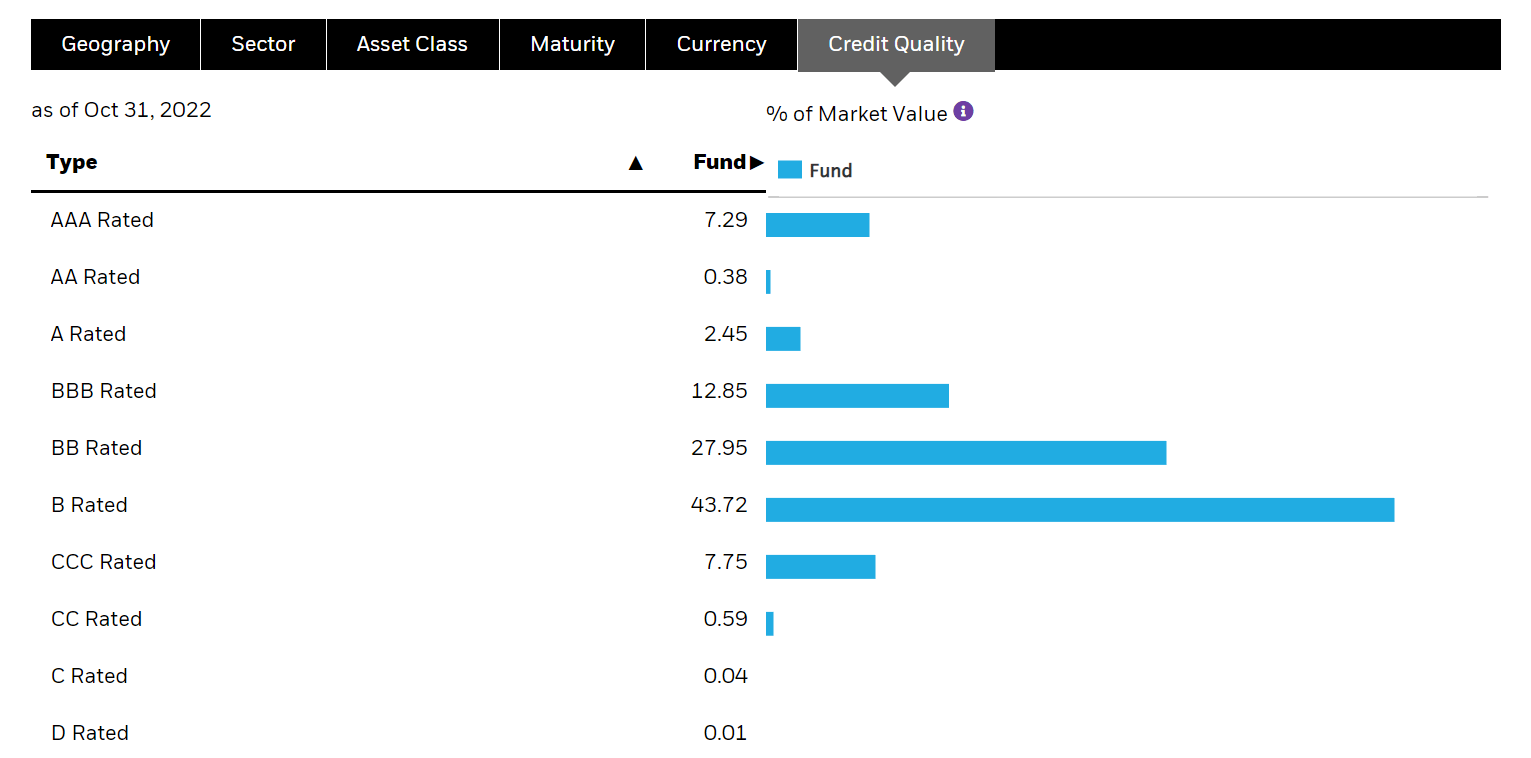Show the Maturity breakdown tab
Screen dimensions: 1531x758
coord(572,45)
